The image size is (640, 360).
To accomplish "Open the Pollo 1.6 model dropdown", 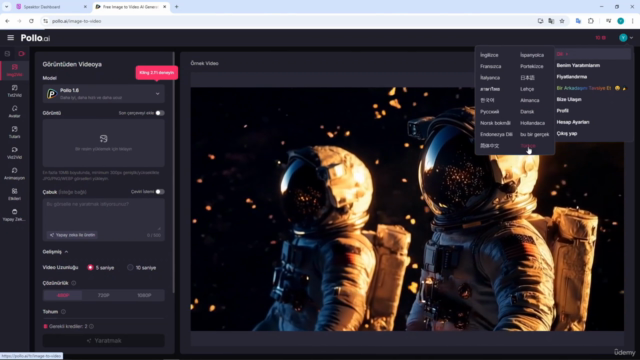I will coord(104,94).
